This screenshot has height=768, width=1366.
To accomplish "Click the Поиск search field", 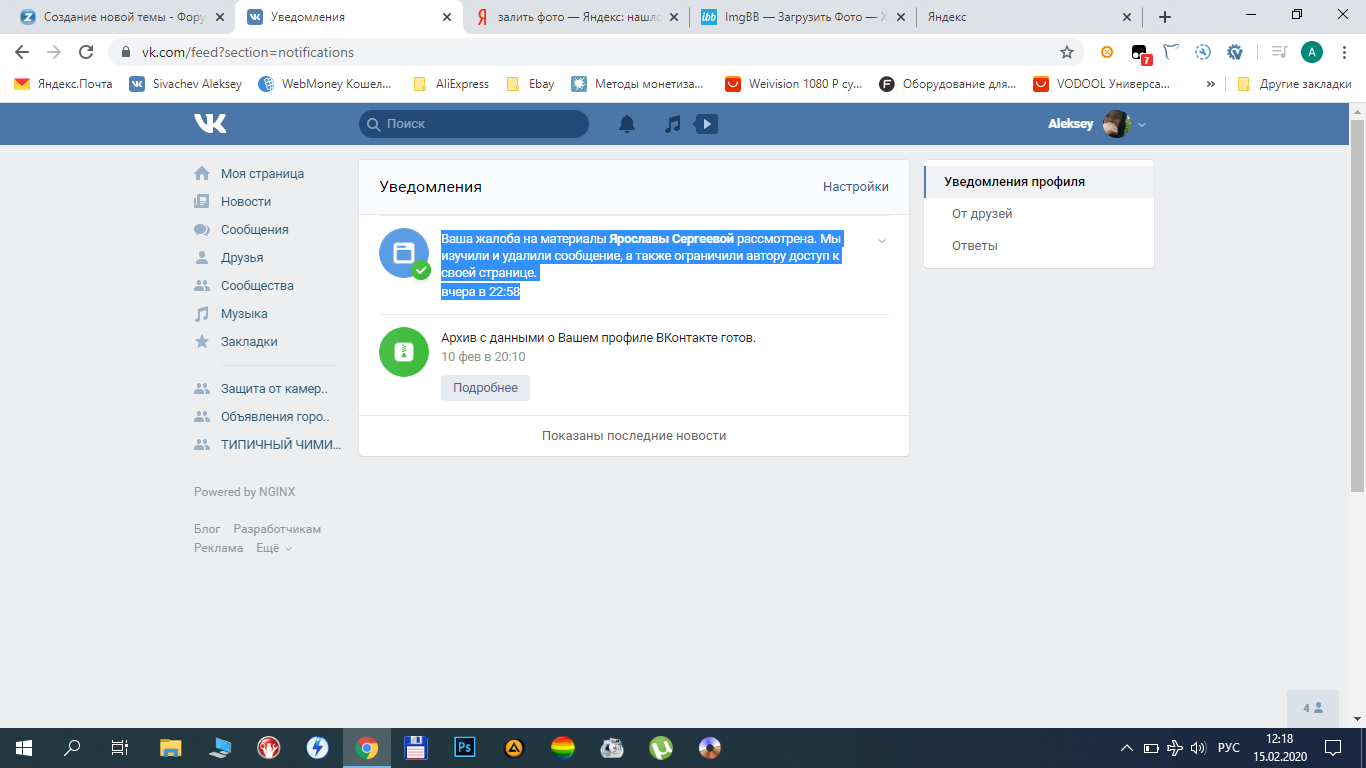I will click(x=474, y=124).
